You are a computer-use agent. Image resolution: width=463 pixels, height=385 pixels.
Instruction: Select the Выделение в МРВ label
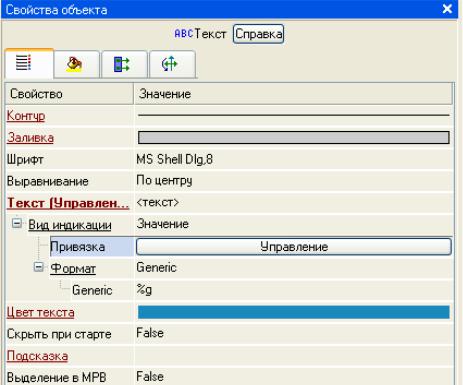coord(56,377)
